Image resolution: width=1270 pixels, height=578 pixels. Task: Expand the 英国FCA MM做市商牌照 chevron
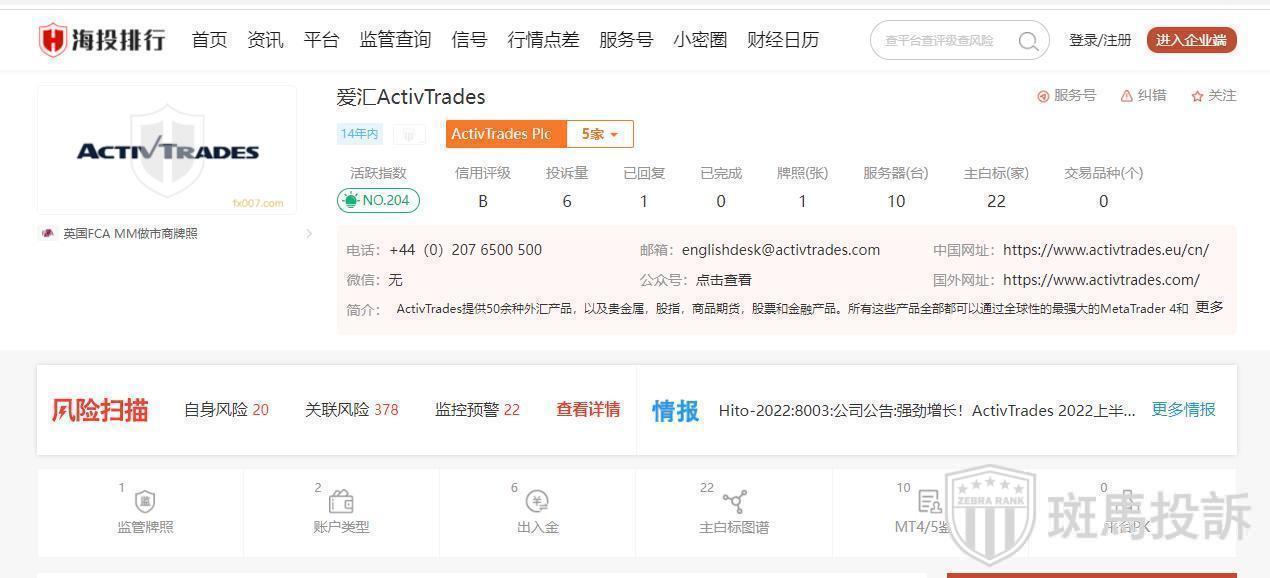coord(309,234)
